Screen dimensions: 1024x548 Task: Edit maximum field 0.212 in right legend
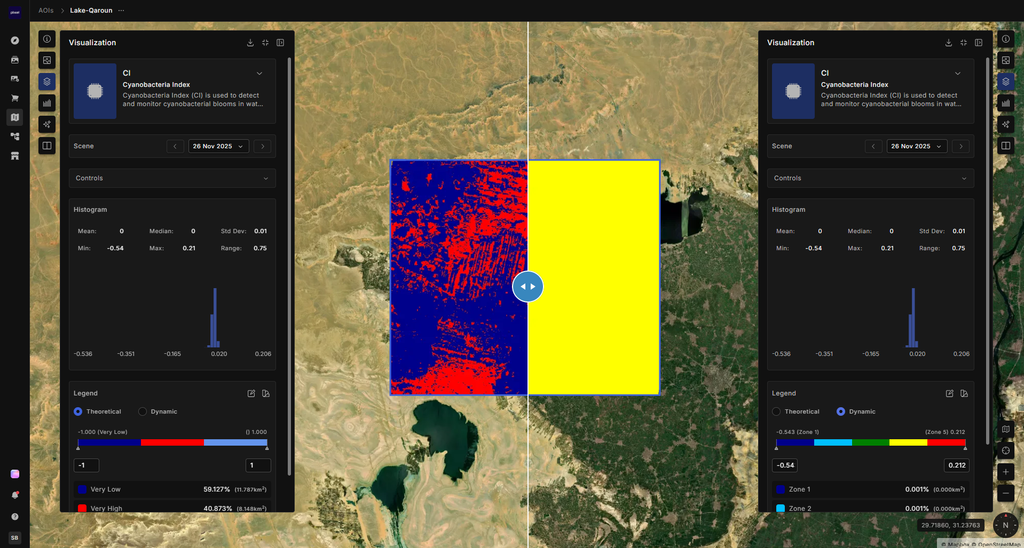click(x=956, y=466)
